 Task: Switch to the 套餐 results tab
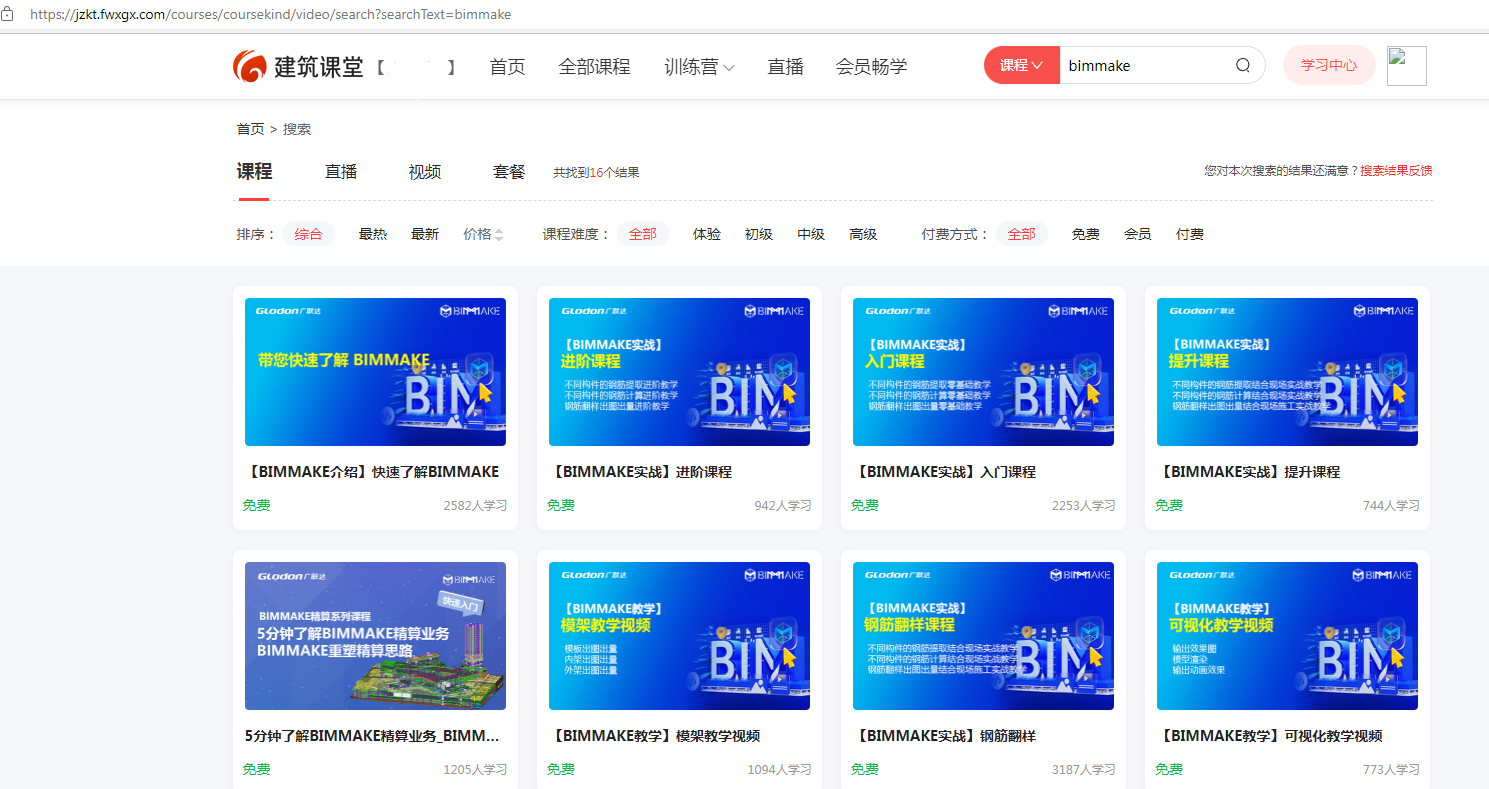(509, 172)
